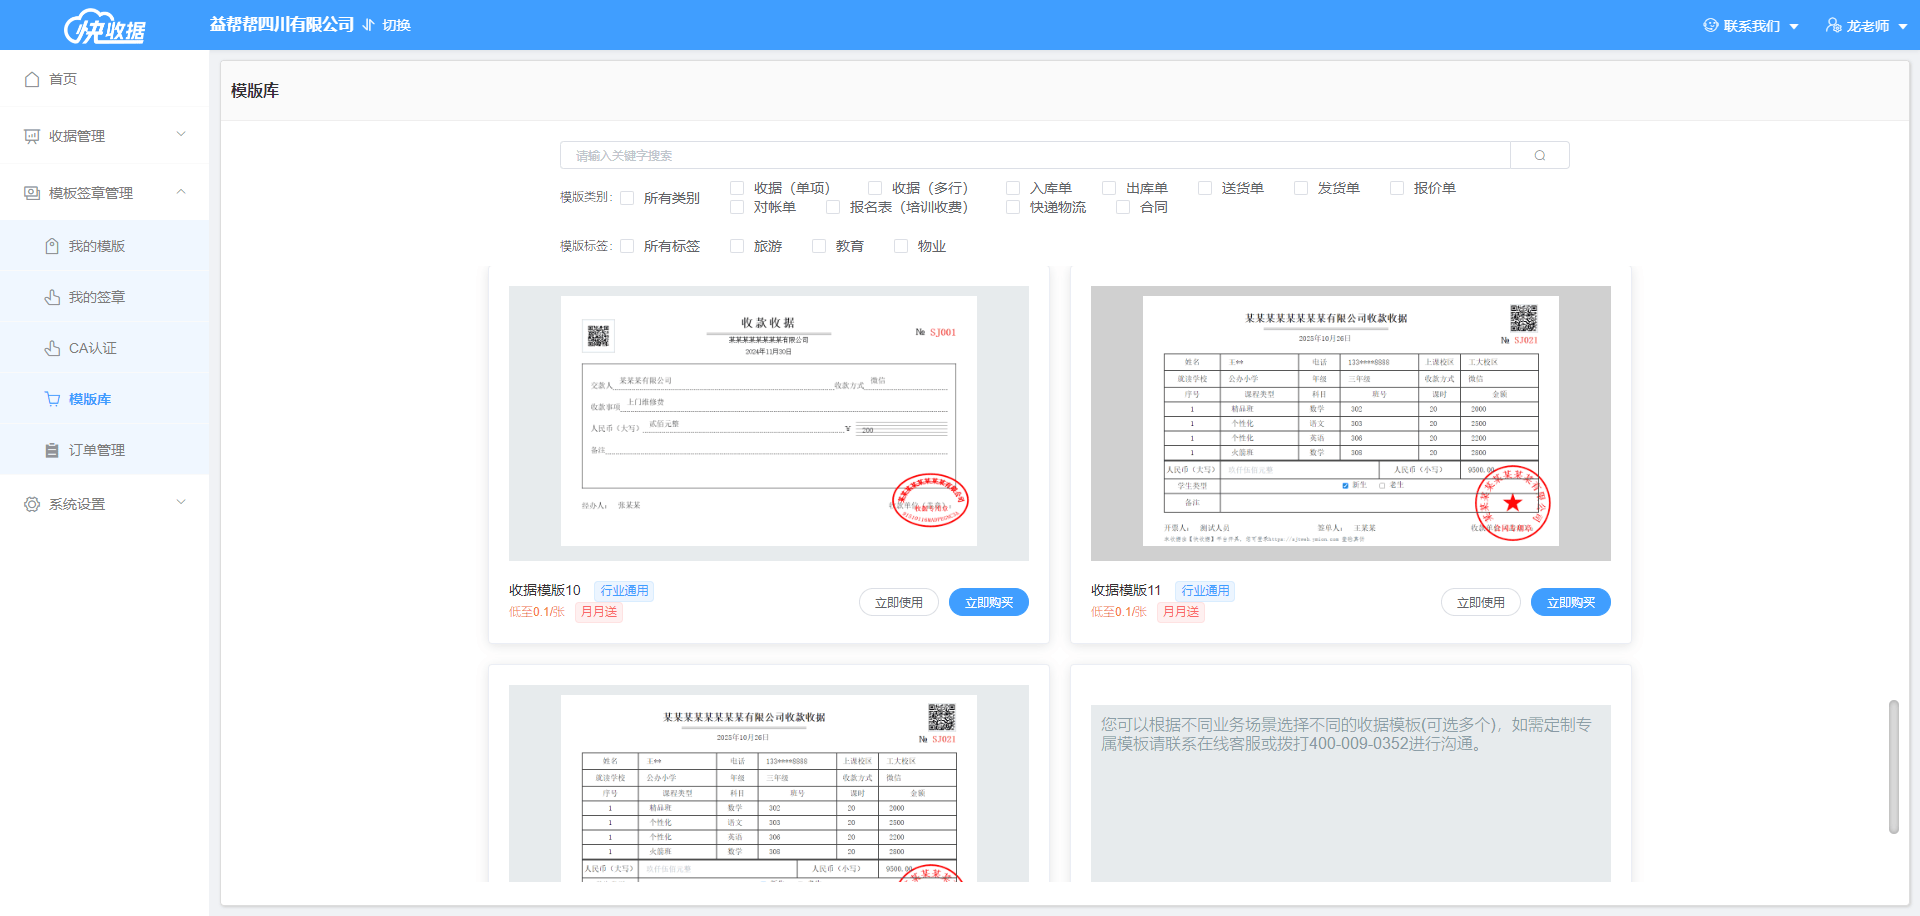Screen dimensions: 1920x916
Task: Click the 我的签章 stamp icon
Action: (52, 297)
